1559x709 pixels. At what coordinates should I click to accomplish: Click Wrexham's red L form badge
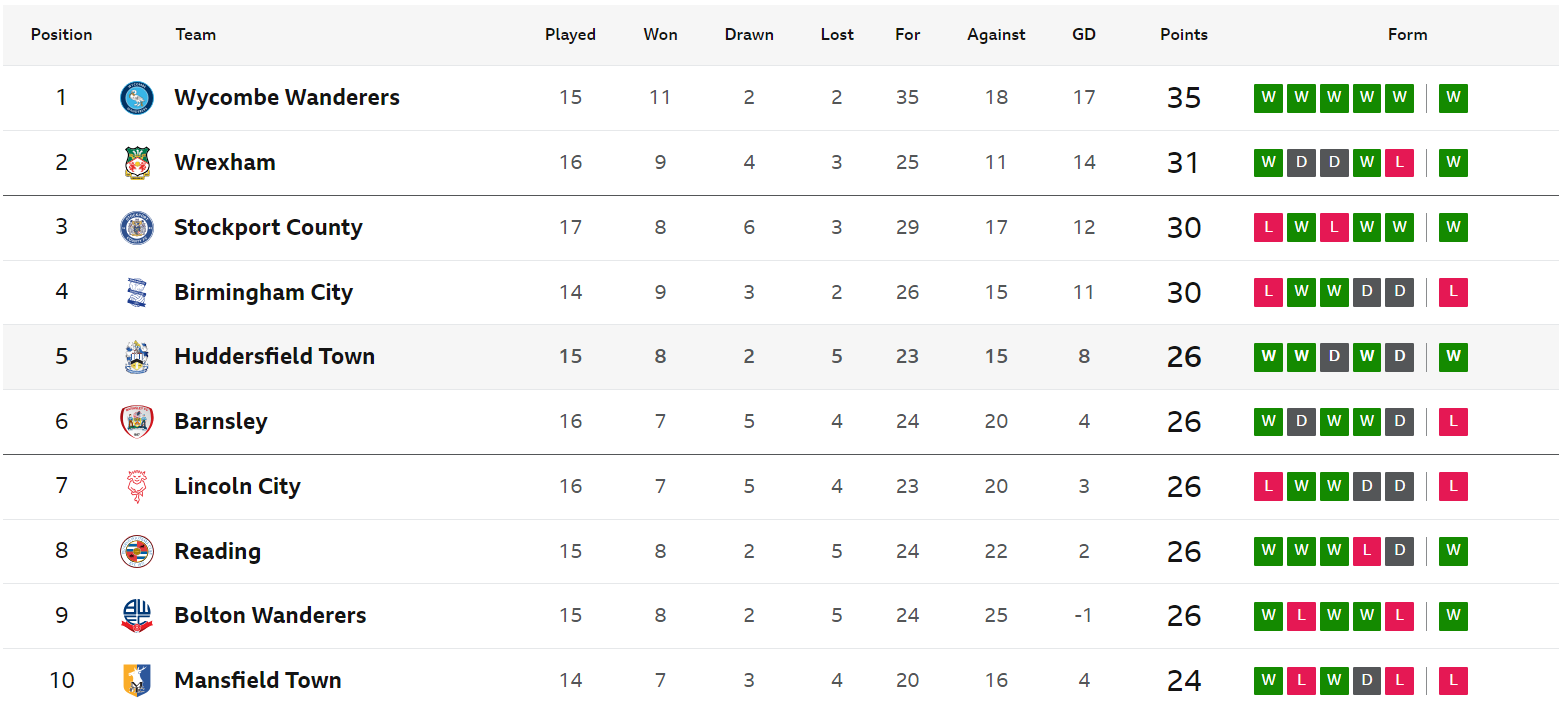click(x=1400, y=163)
